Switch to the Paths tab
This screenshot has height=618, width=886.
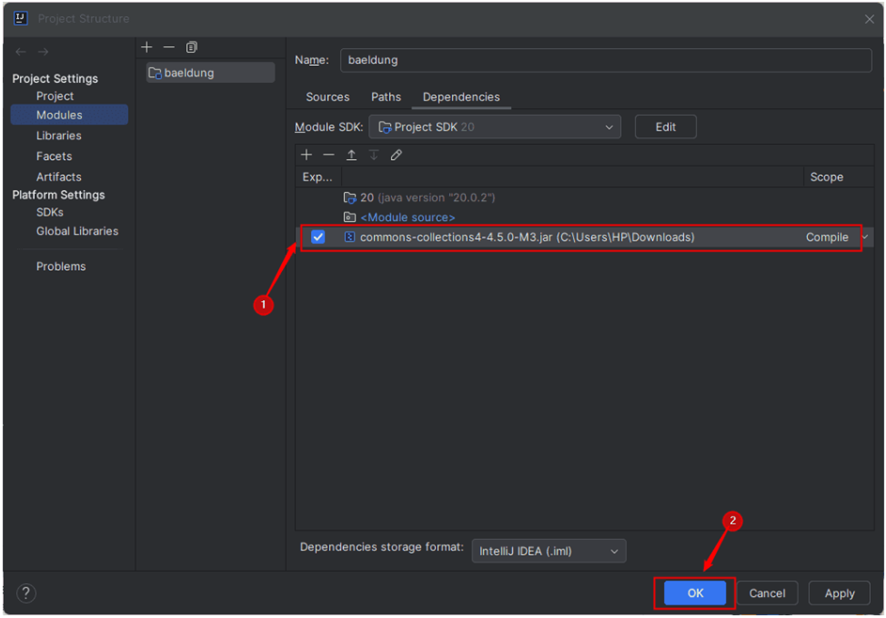click(x=386, y=97)
